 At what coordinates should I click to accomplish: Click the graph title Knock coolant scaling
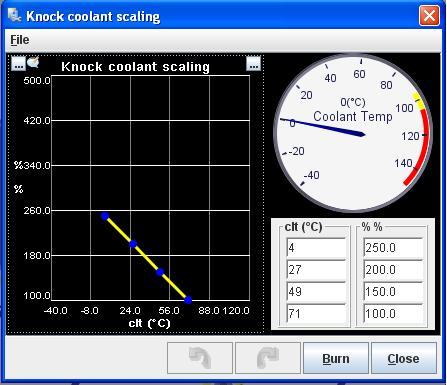coord(135,67)
